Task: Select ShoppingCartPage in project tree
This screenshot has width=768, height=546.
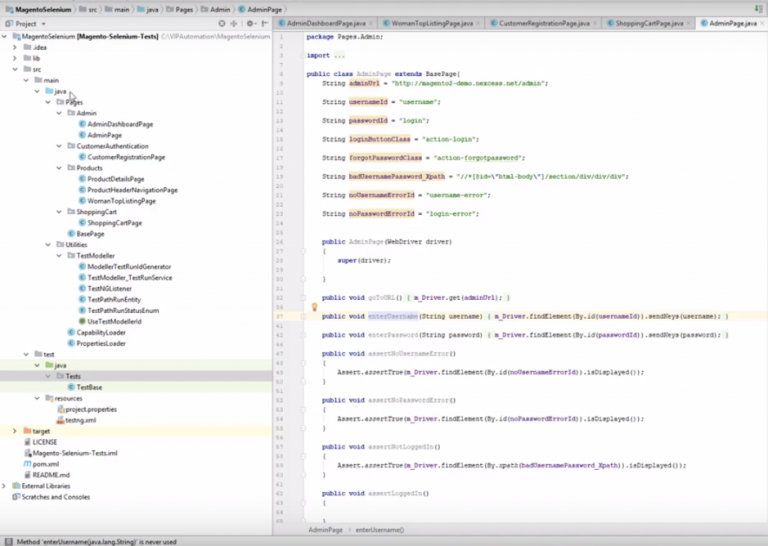Action: click(x=111, y=223)
